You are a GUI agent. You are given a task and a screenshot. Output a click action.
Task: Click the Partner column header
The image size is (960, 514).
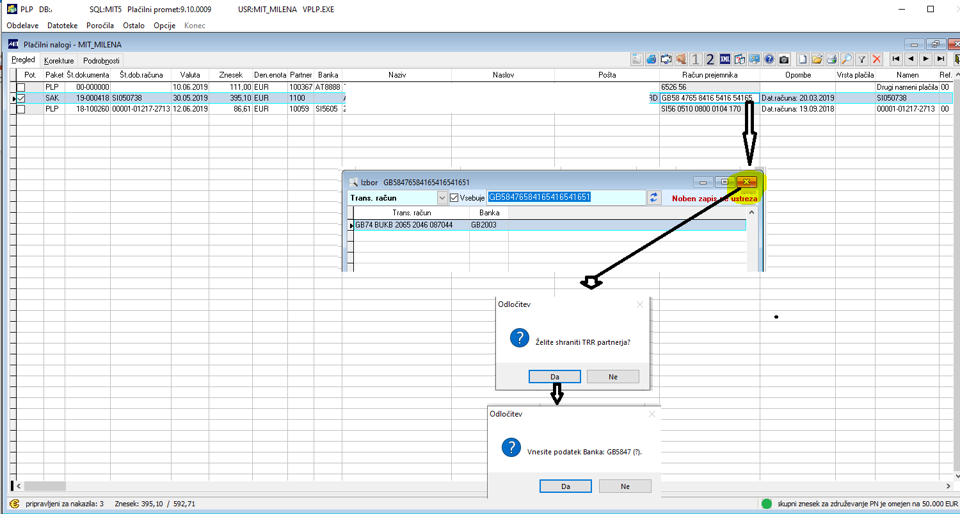301,75
